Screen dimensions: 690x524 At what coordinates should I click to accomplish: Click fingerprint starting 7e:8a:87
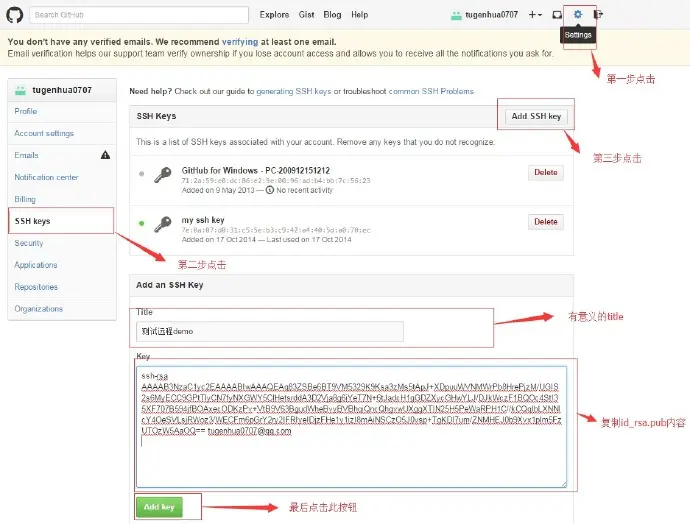276,230
